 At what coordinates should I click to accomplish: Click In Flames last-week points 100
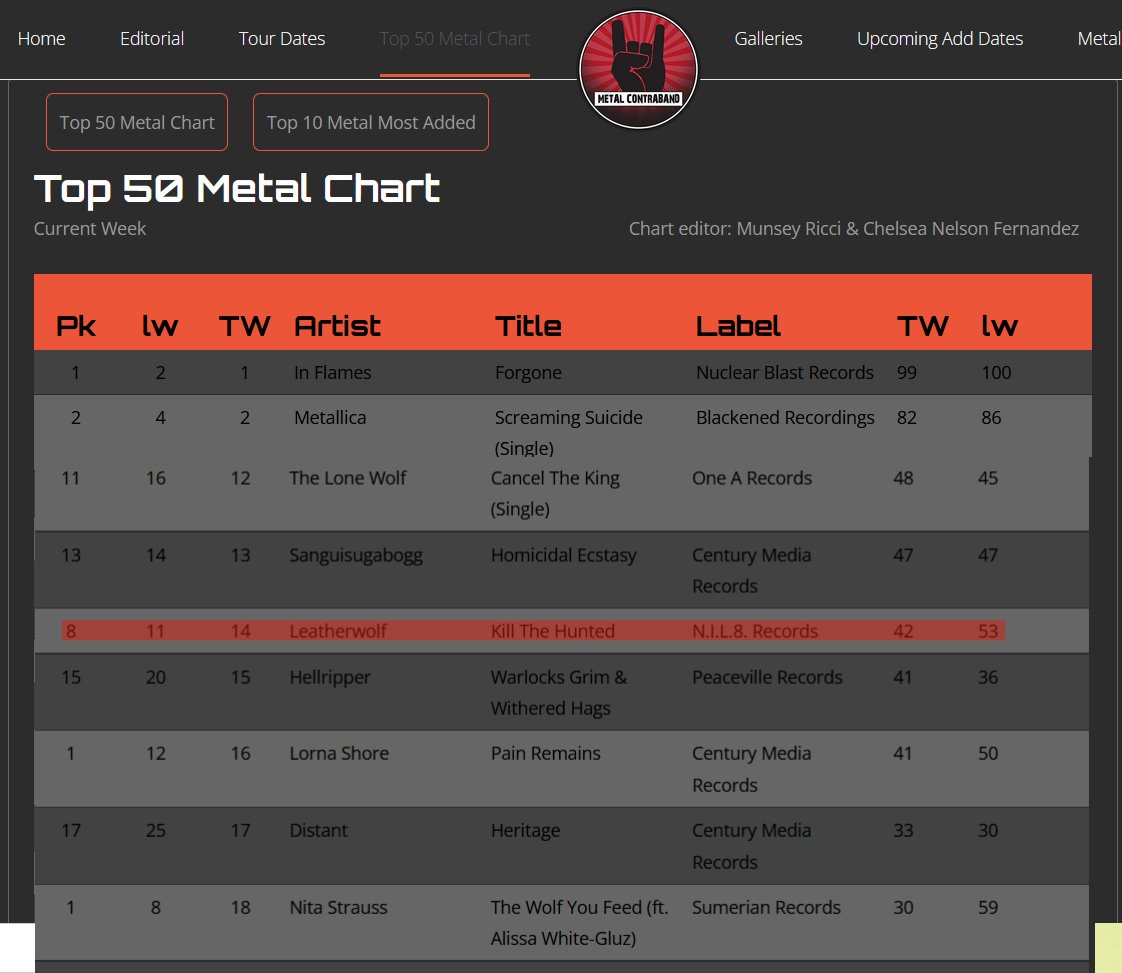tap(996, 373)
